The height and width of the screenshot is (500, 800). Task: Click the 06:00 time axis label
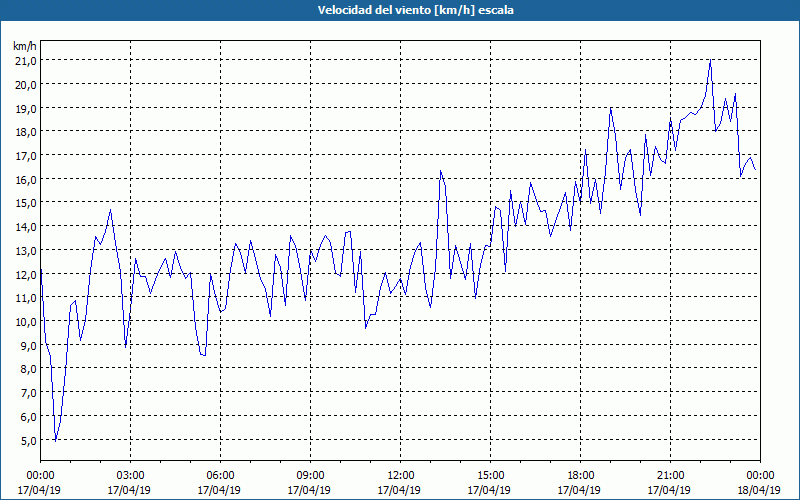pos(220,476)
